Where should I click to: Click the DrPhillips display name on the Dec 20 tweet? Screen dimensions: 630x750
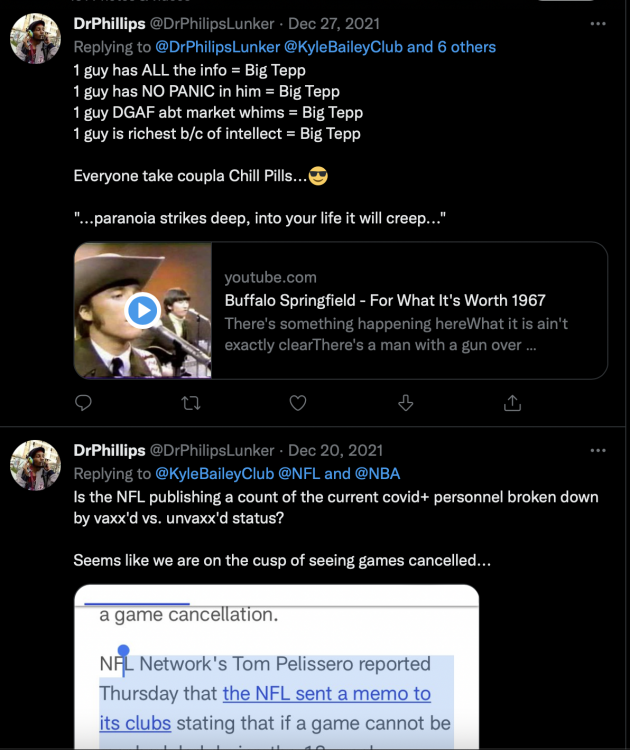tap(109, 451)
